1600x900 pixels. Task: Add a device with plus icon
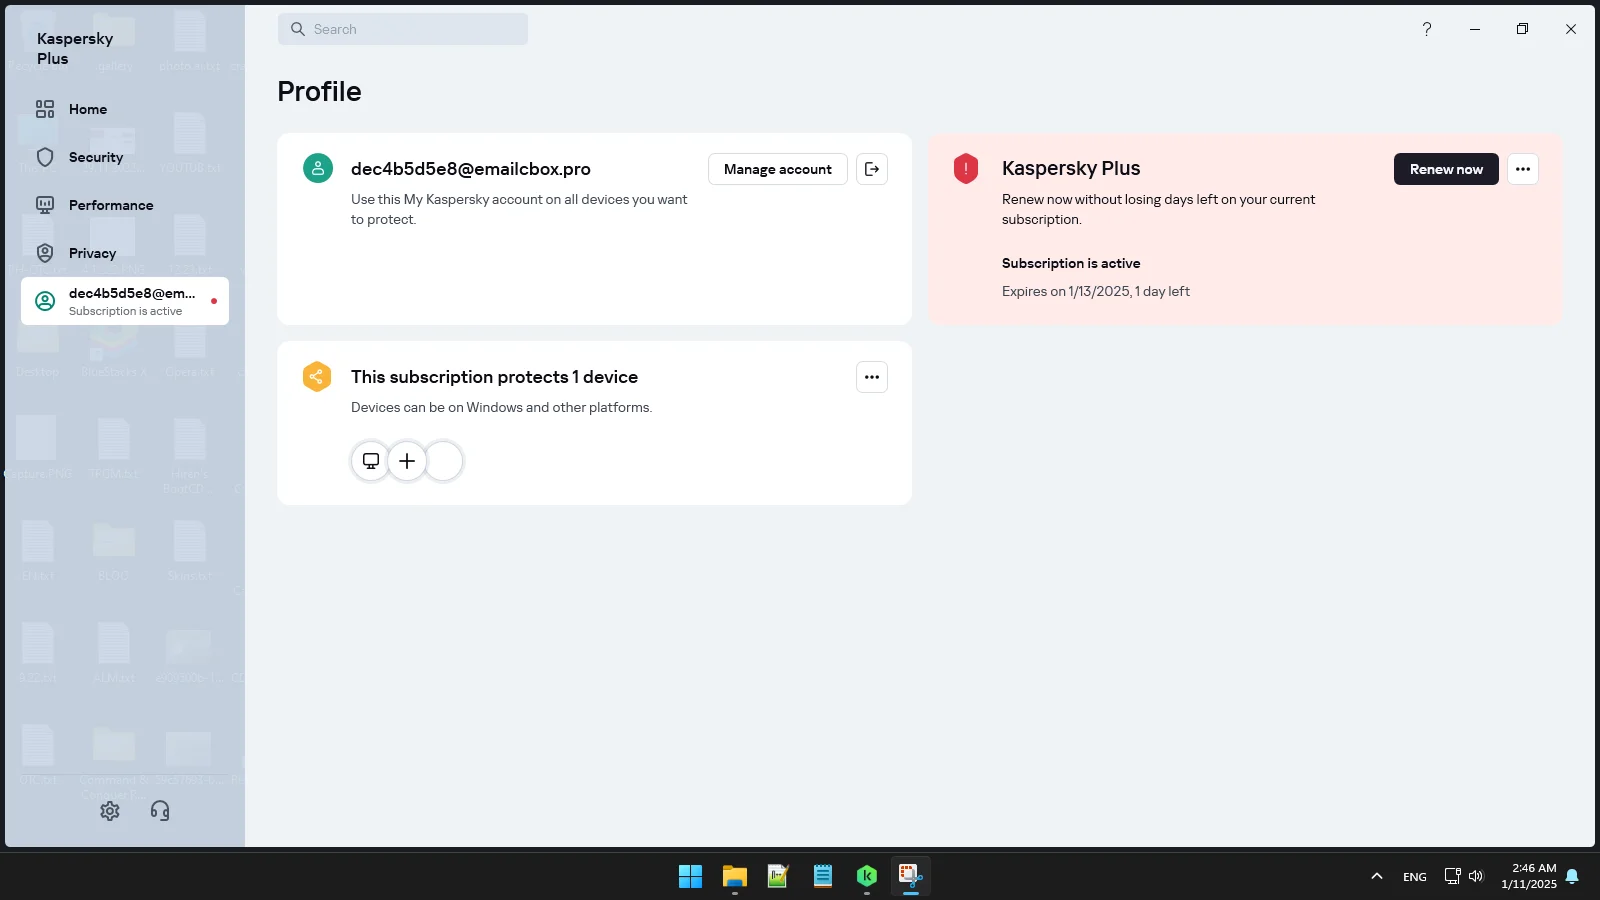[407, 461]
